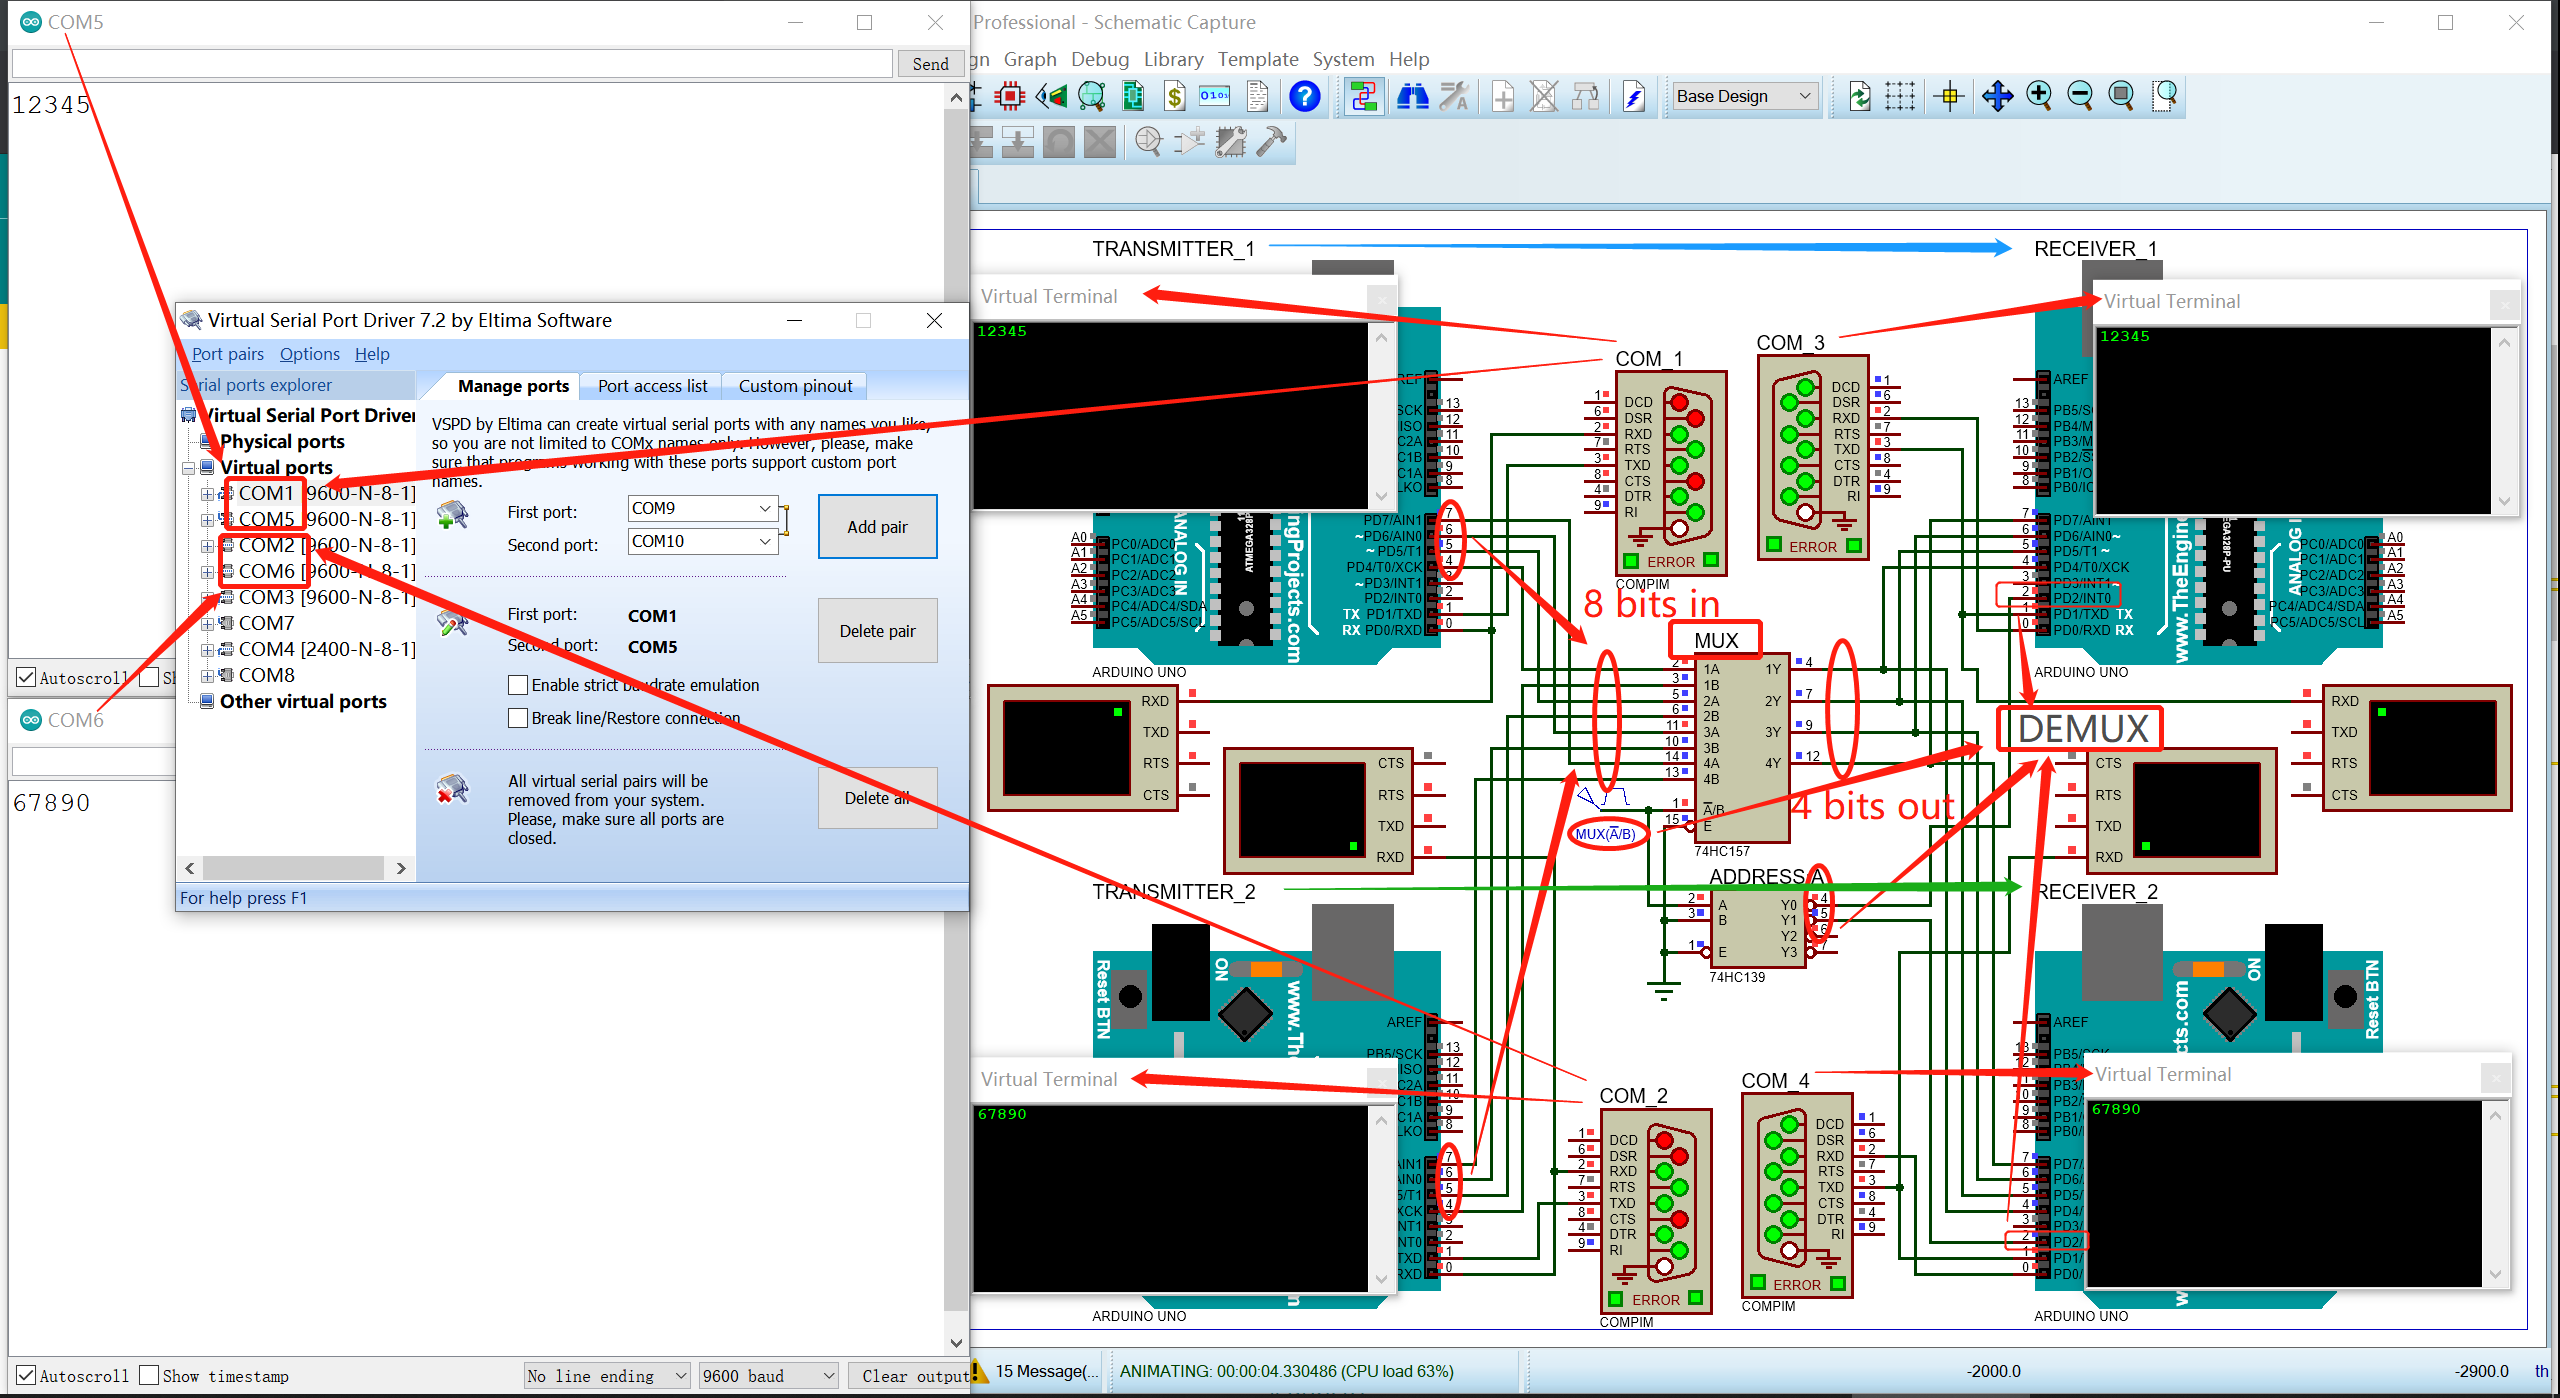Screen dimensions: 2560x1398
Task: Enable Show timestamp checkbox
Action: [x=149, y=1376]
